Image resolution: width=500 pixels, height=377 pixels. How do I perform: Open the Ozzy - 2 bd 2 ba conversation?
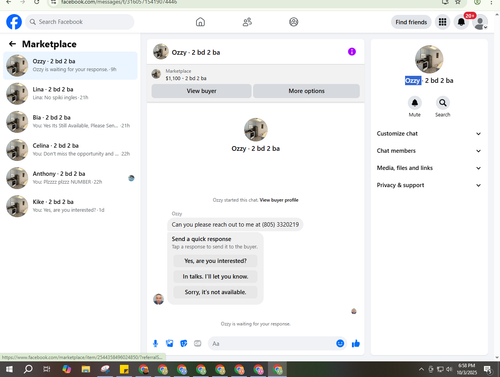pyautogui.click(x=70, y=65)
